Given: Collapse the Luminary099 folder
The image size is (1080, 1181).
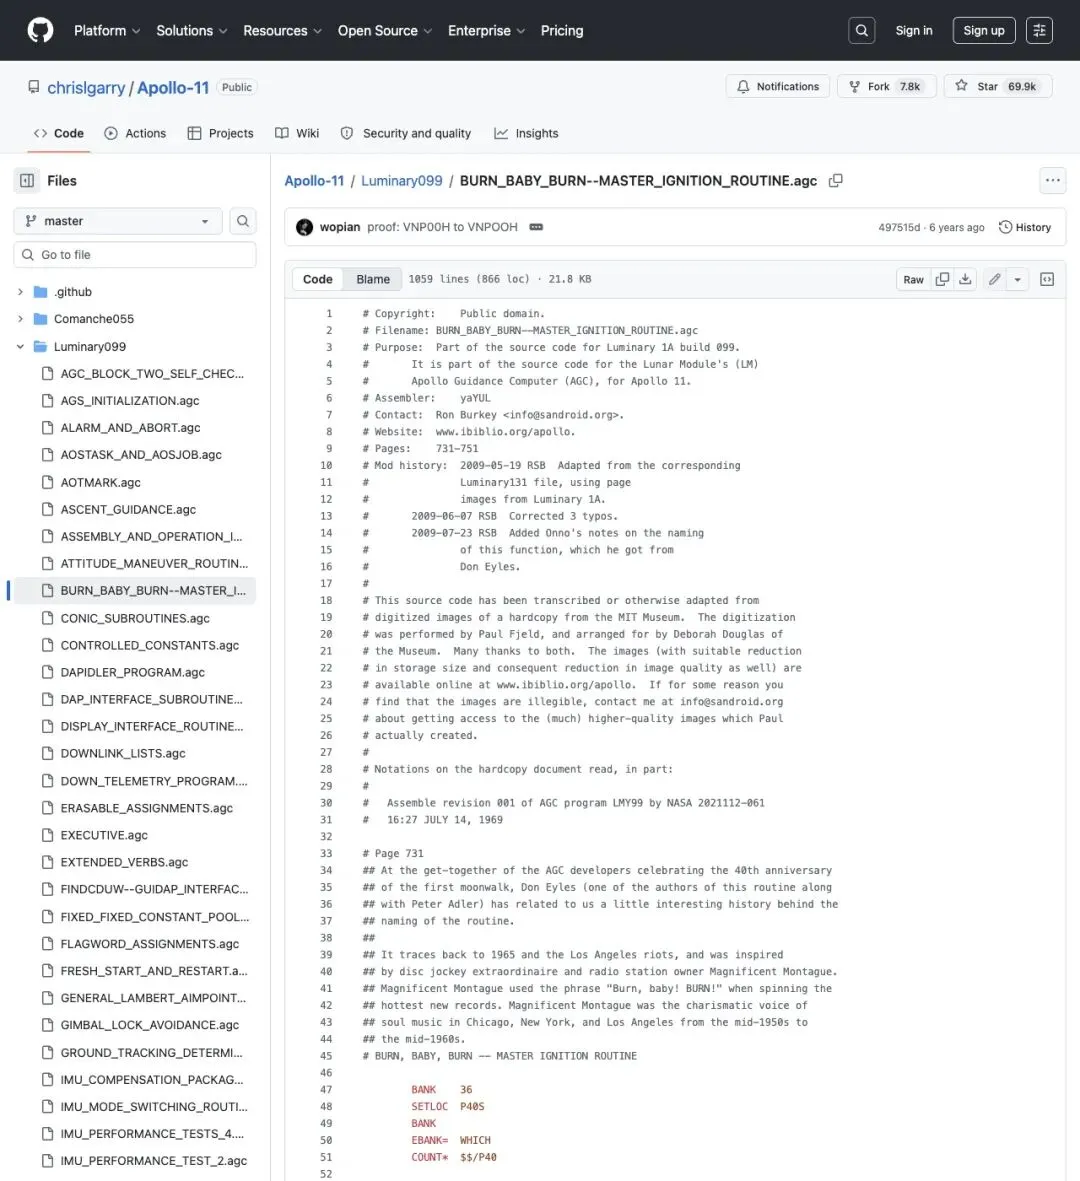Looking at the screenshot, I should click(20, 346).
